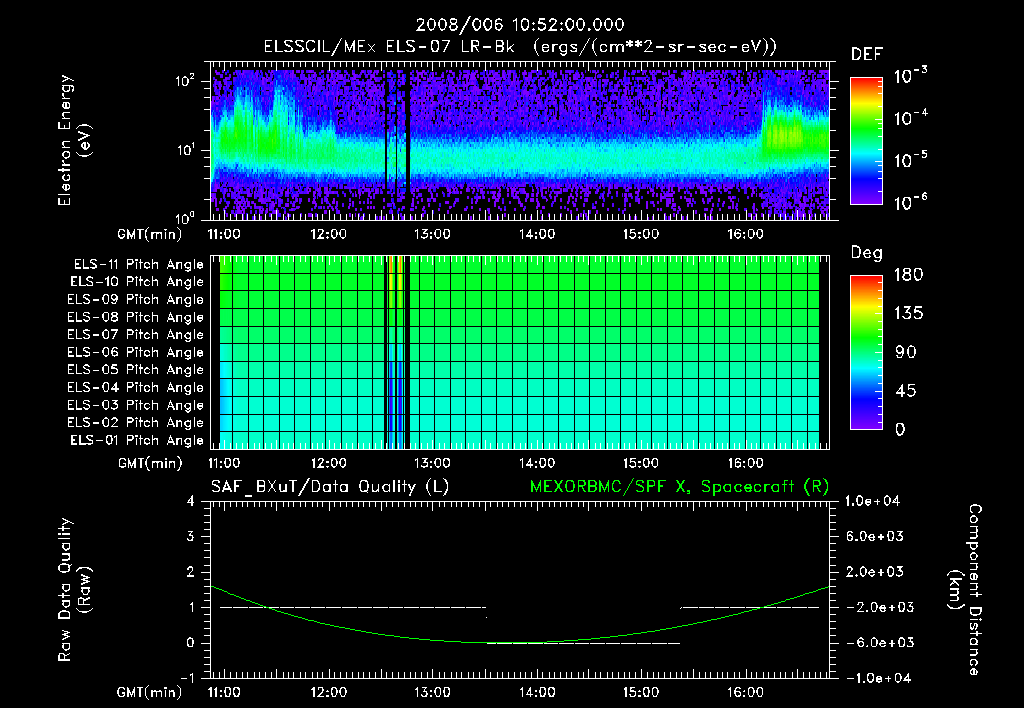Viewport: 1024px width, 708px height.
Task: Click the 90 value on Deg scale
Action: coord(906,353)
